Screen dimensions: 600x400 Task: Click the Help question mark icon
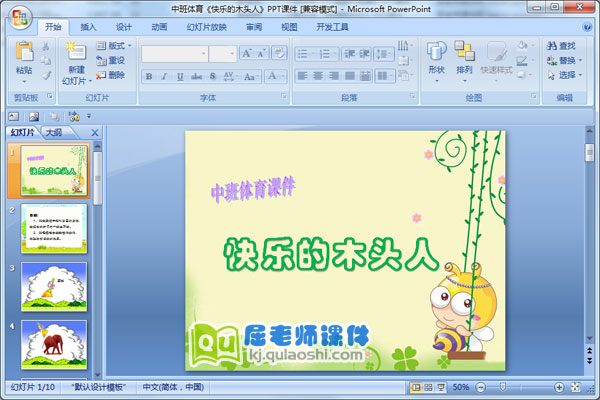coord(587,27)
